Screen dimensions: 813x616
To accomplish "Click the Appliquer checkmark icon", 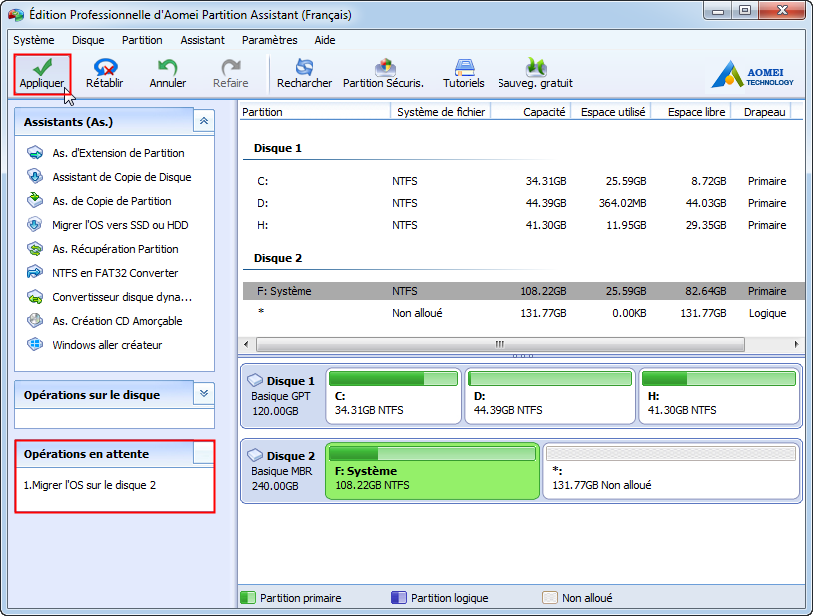I will [42, 67].
